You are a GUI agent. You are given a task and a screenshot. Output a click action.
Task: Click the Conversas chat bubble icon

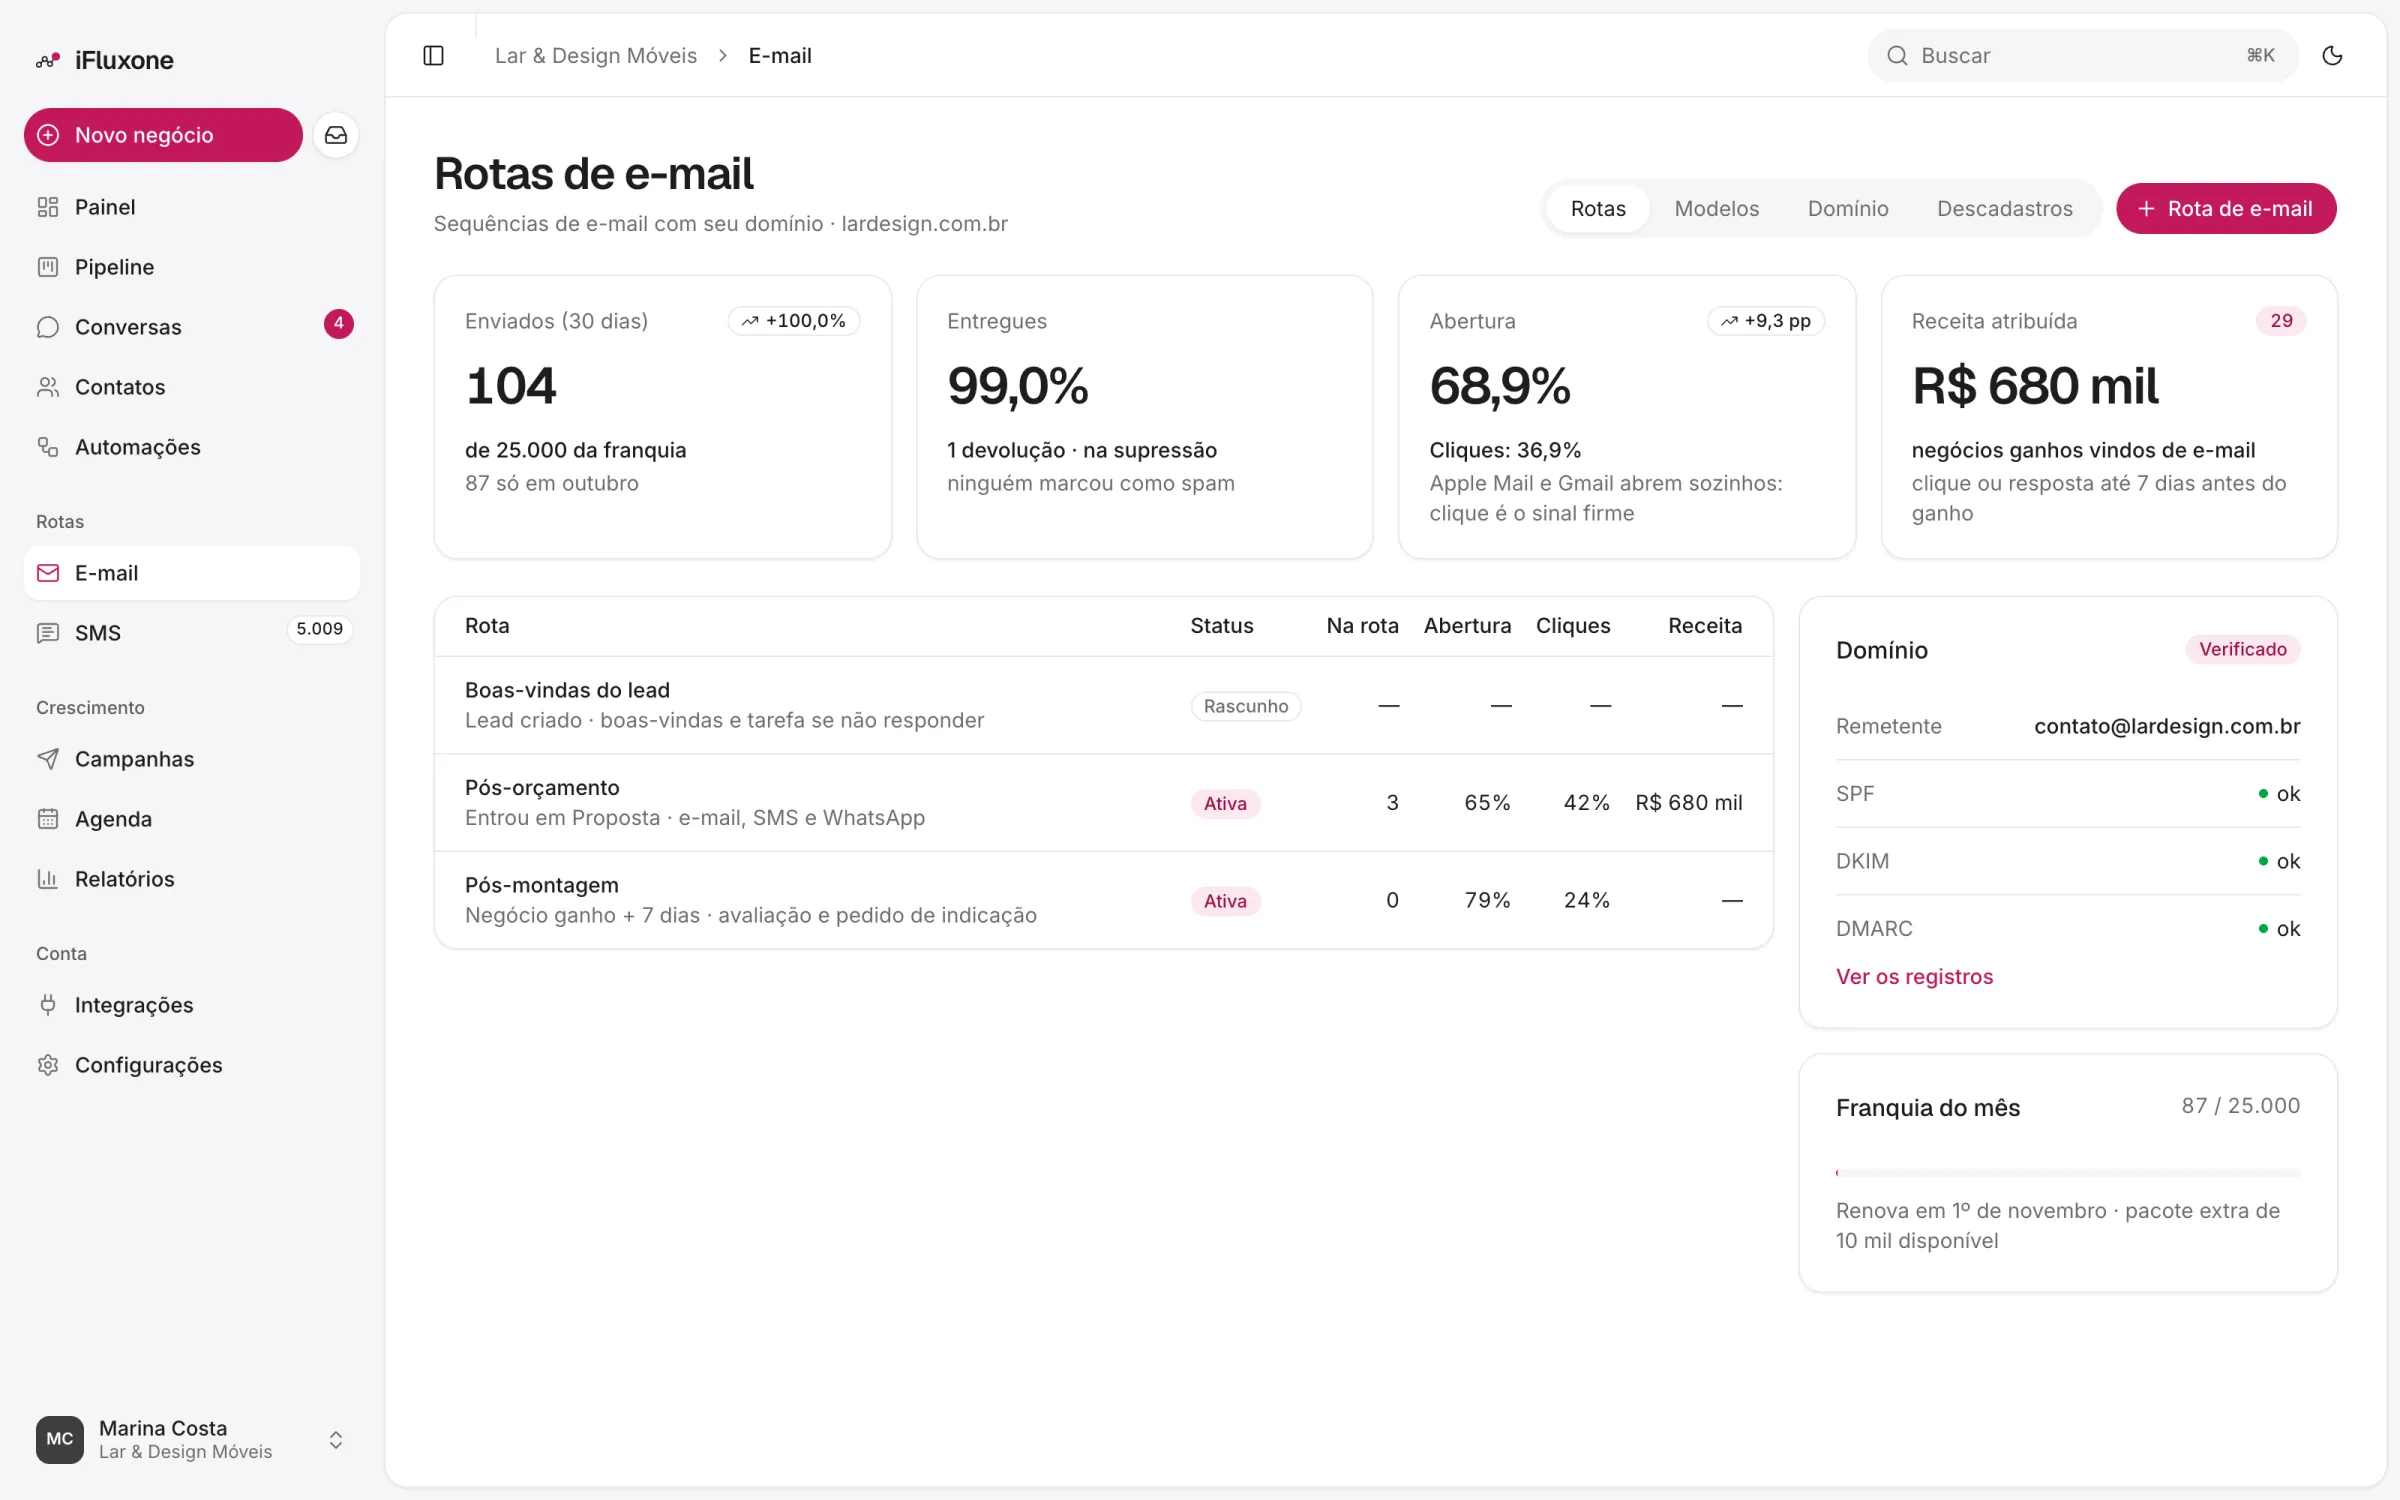pyautogui.click(x=48, y=327)
